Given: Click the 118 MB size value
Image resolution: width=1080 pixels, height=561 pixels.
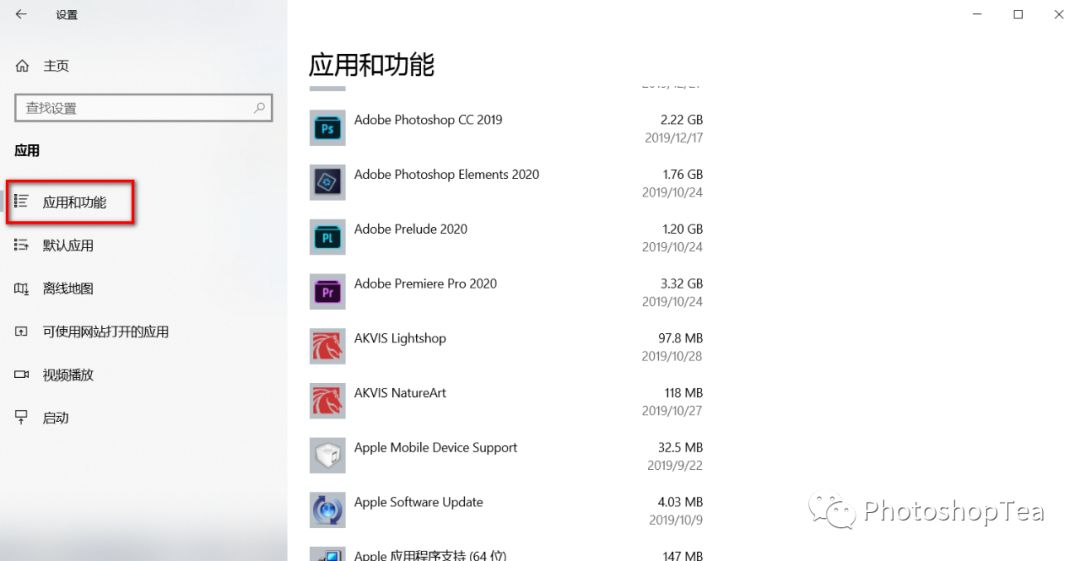Looking at the screenshot, I should (683, 393).
